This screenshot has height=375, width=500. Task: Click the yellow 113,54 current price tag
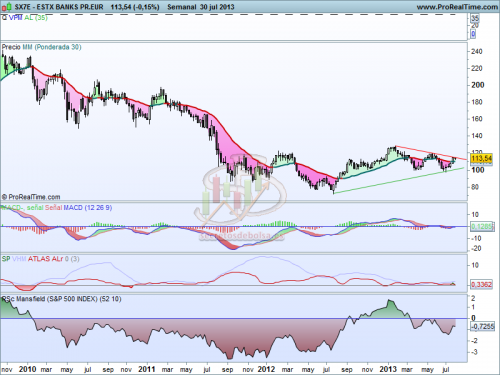coord(481,158)
